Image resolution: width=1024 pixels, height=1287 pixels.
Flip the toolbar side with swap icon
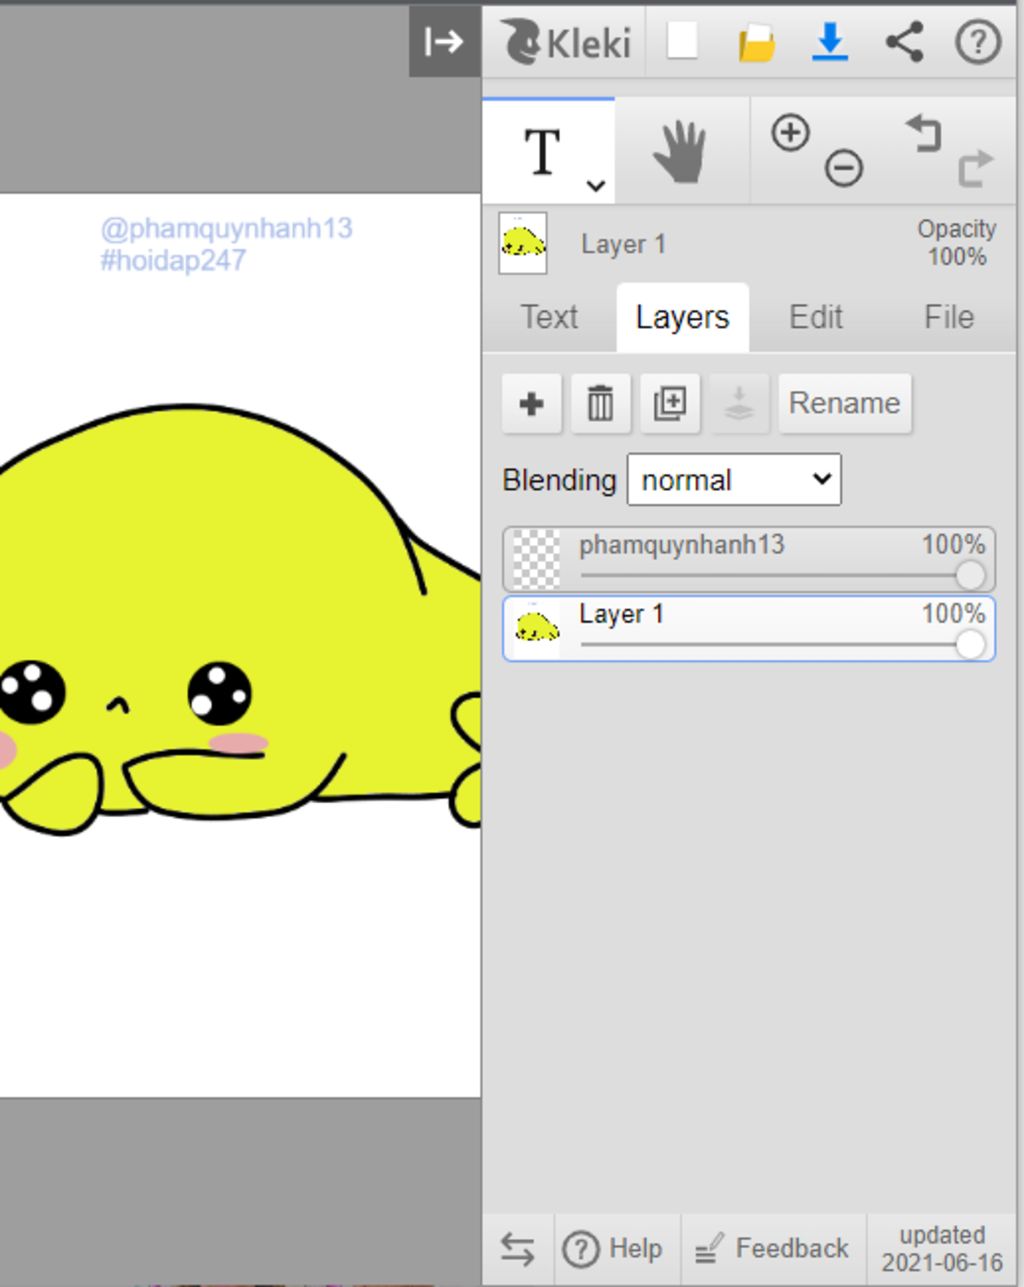[x=517, y=1249]
